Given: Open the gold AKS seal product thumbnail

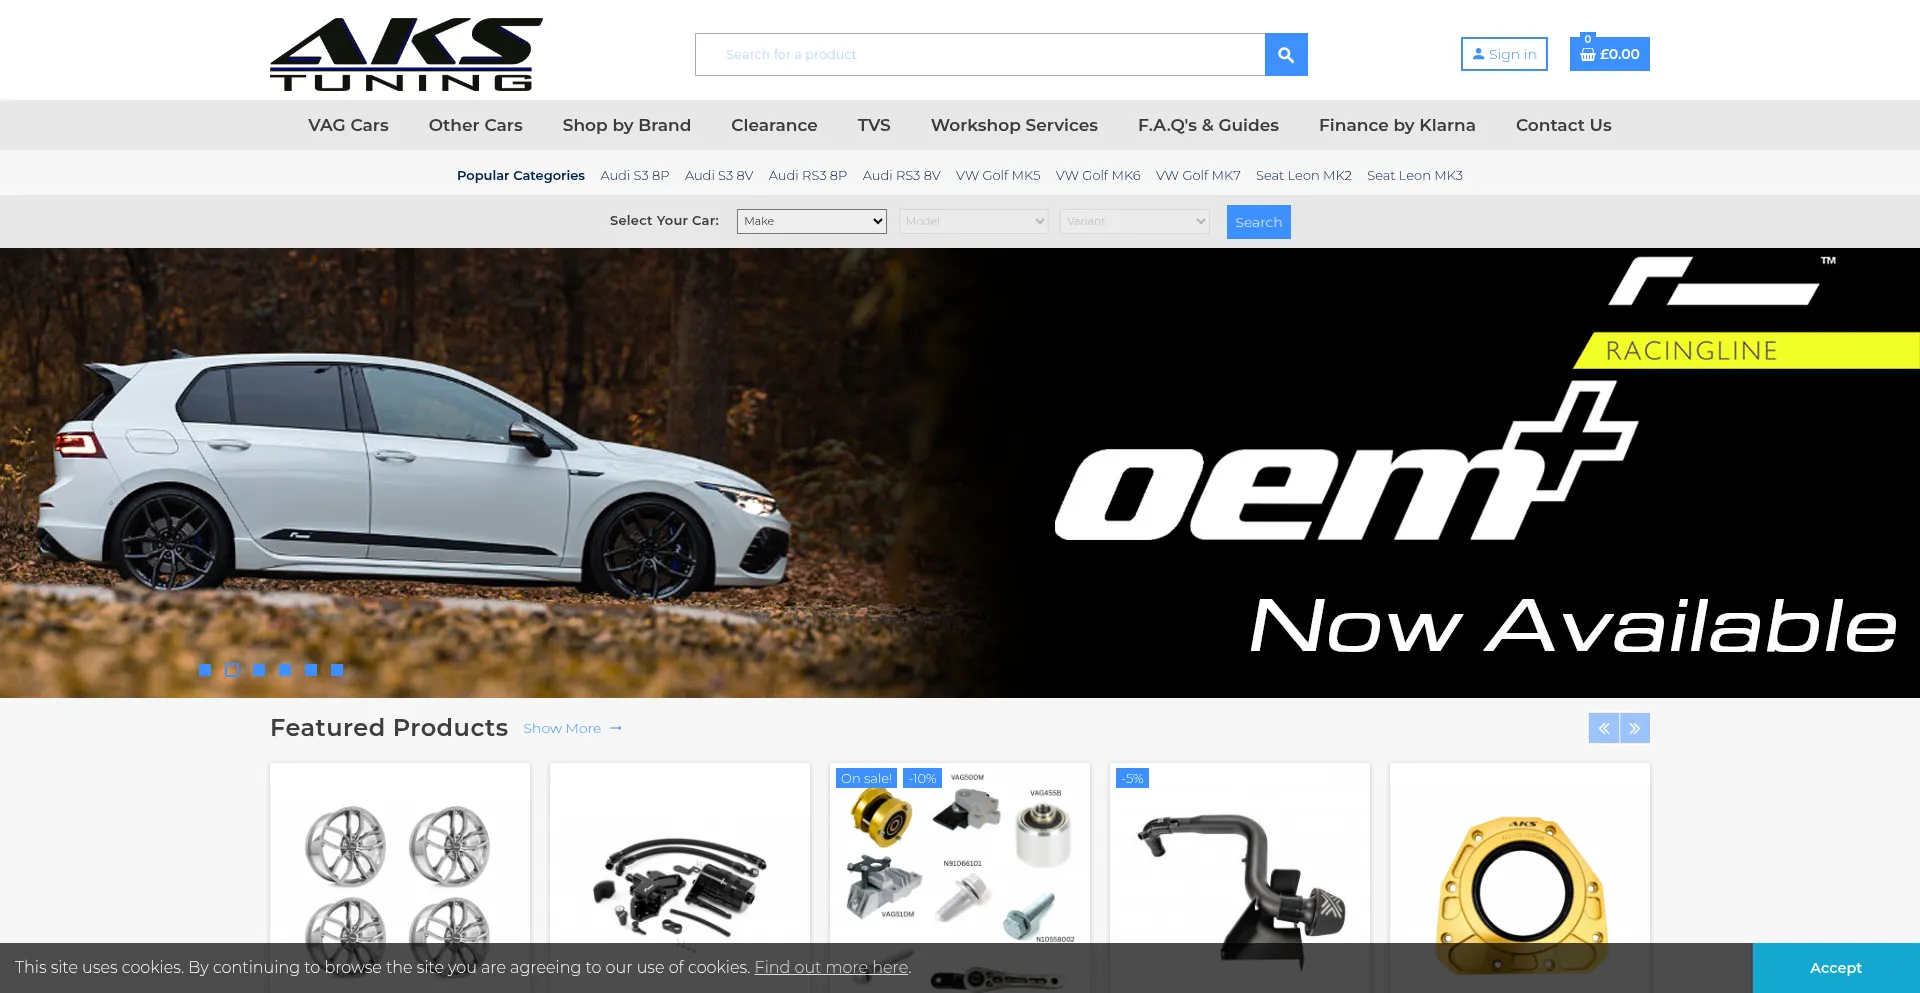Looking at the screenshot, I should pos(1520,878).
